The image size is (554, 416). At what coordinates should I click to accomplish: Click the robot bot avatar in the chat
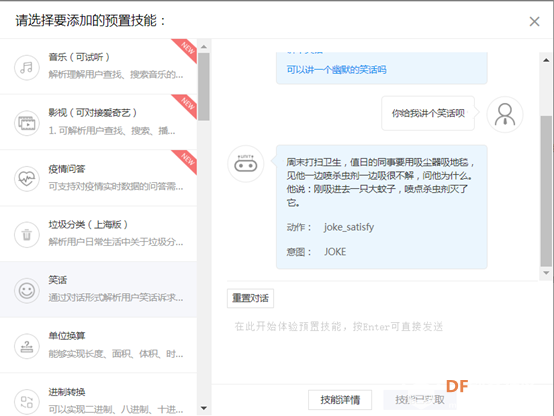(246, 164)
